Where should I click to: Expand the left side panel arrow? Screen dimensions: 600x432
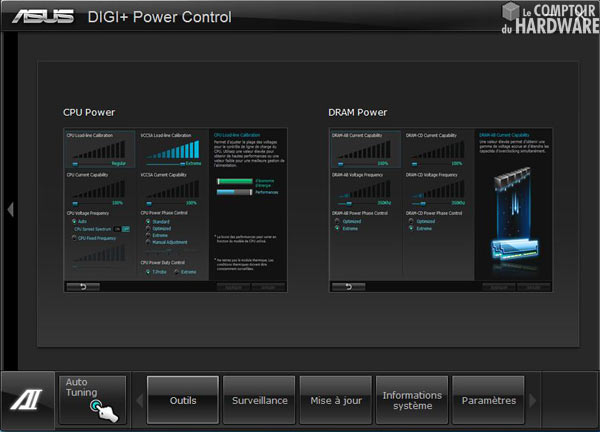click(x=10, y=209)
